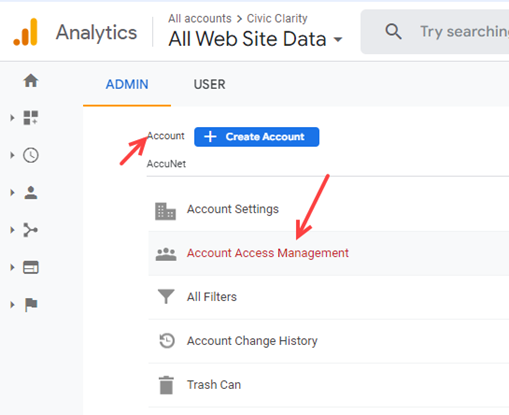Expand the Realtime section arrow
Screen dimensions: 509x415
[12, 155]
